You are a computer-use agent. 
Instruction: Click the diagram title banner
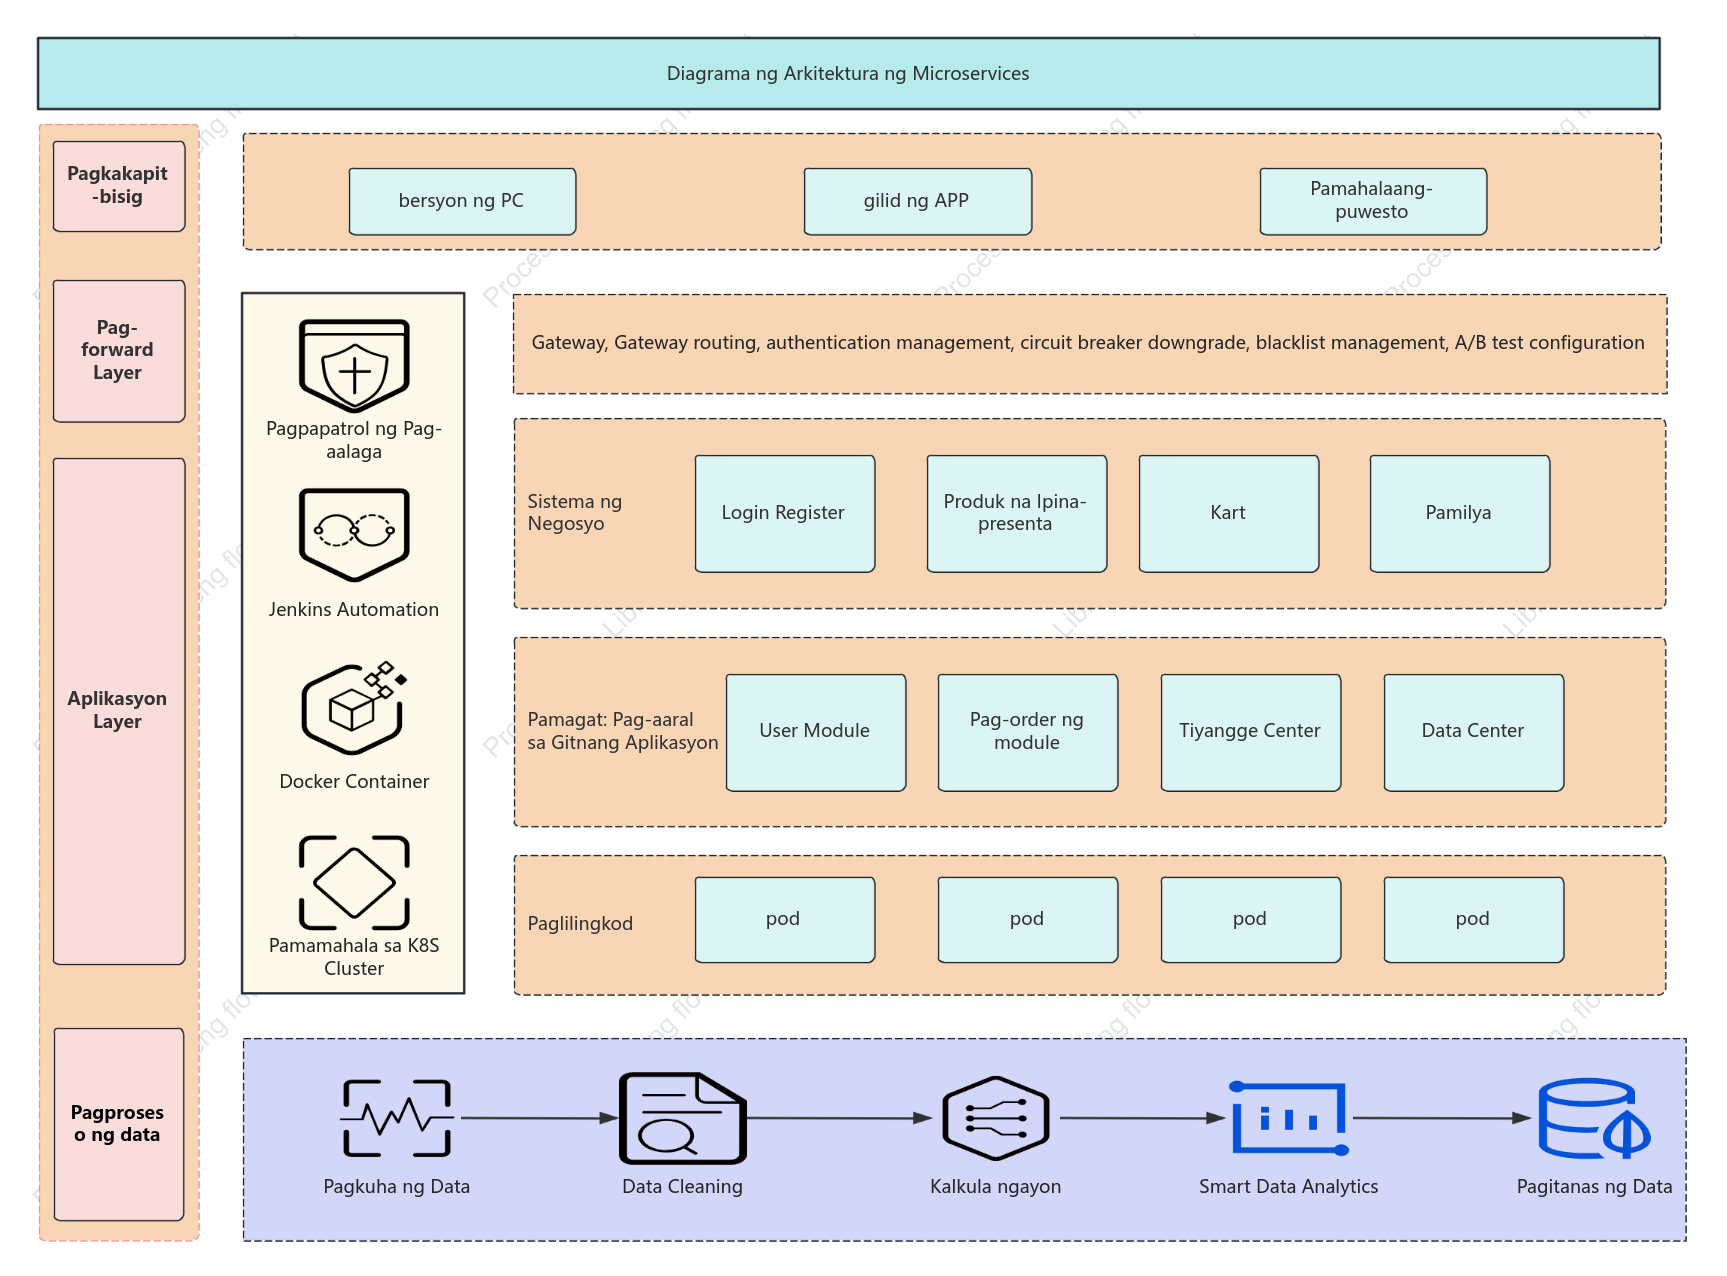[848, 73]
